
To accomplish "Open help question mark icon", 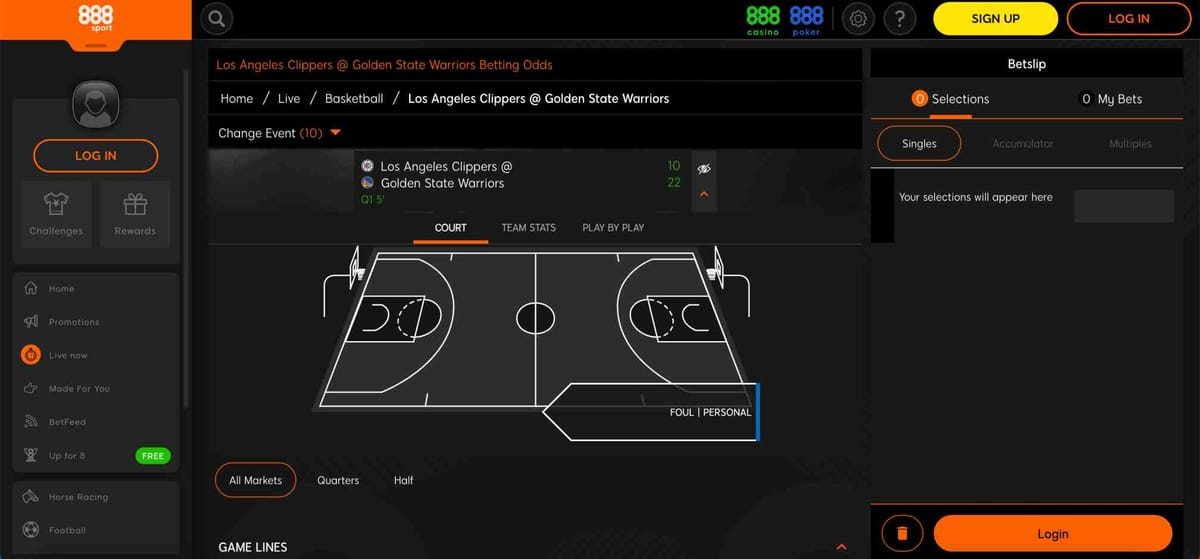I will [x=900, y=19].
